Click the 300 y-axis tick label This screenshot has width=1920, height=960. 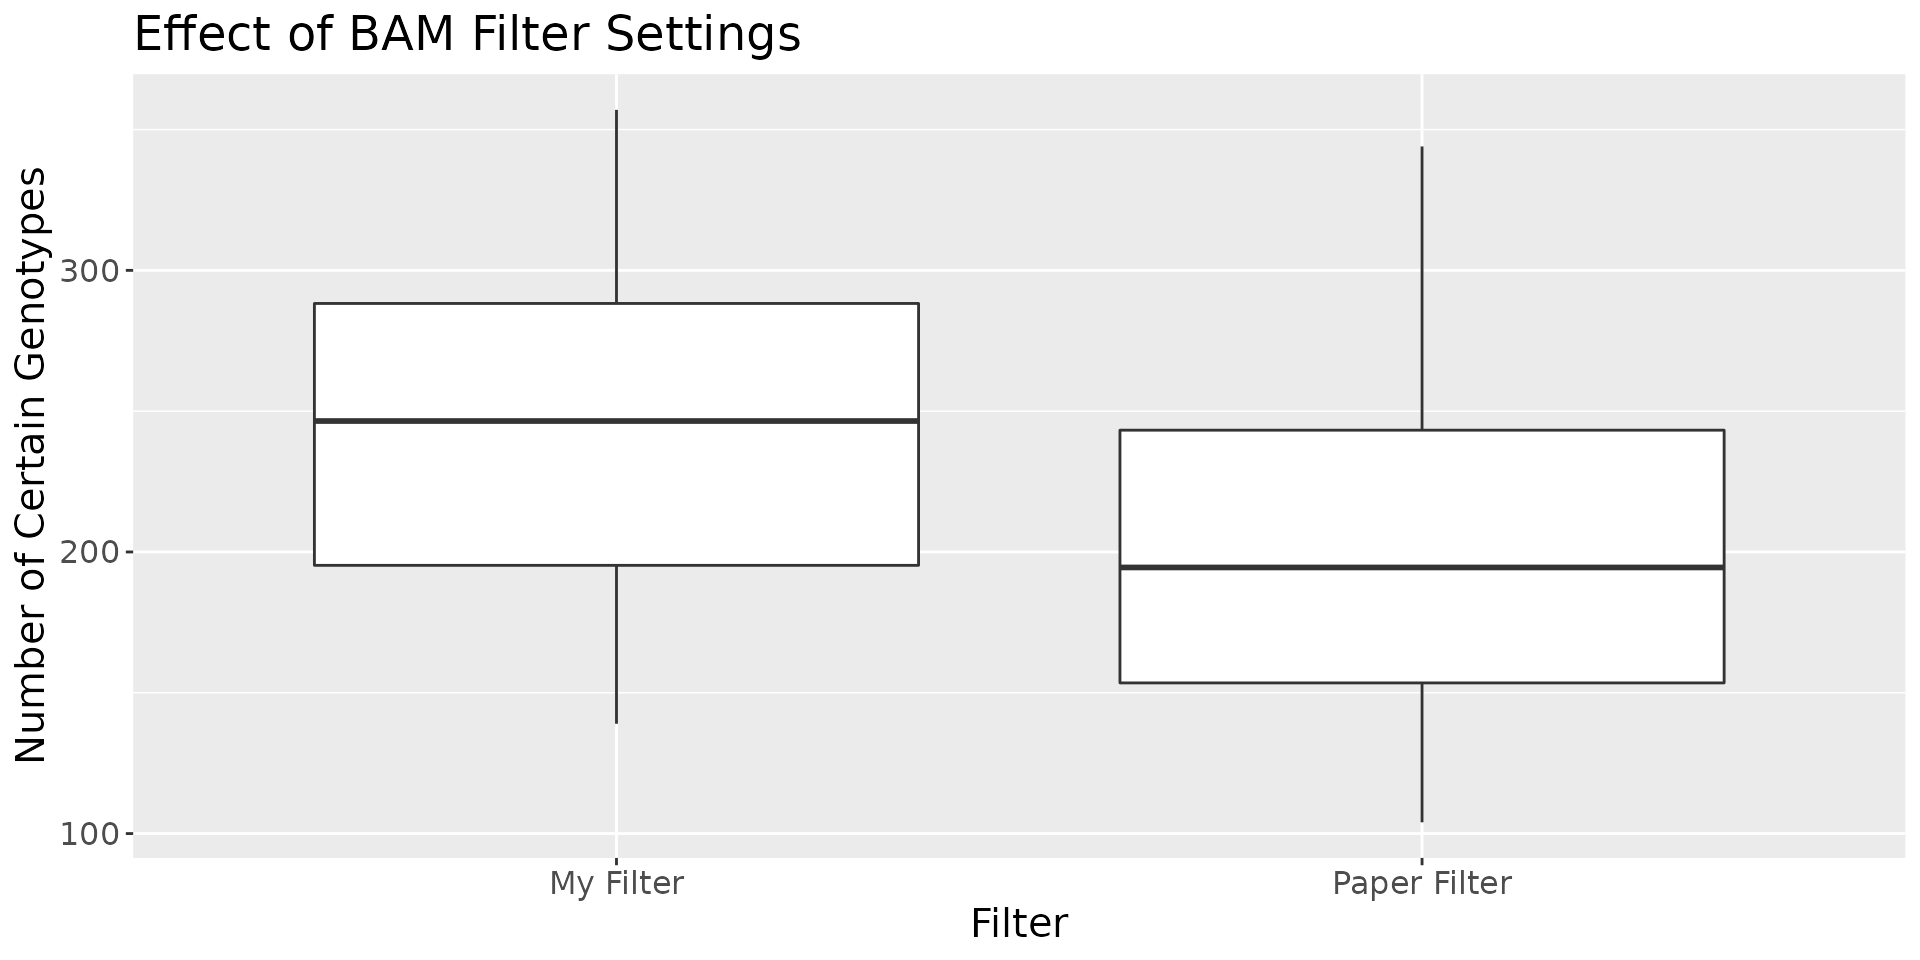pyautogui.click(x=90, y=271)
